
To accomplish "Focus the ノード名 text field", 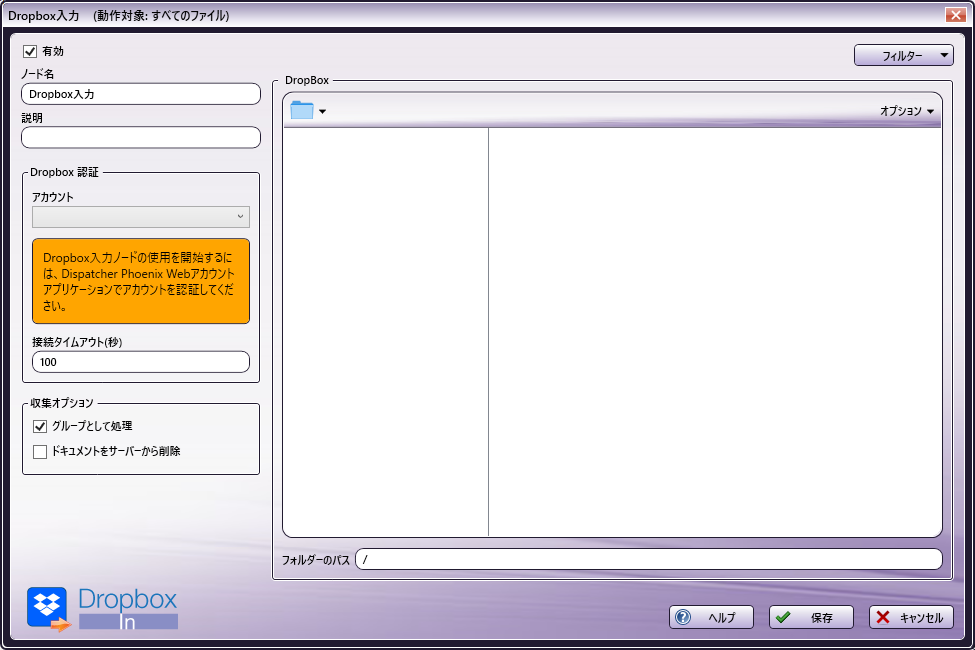I will pos(141,94).
